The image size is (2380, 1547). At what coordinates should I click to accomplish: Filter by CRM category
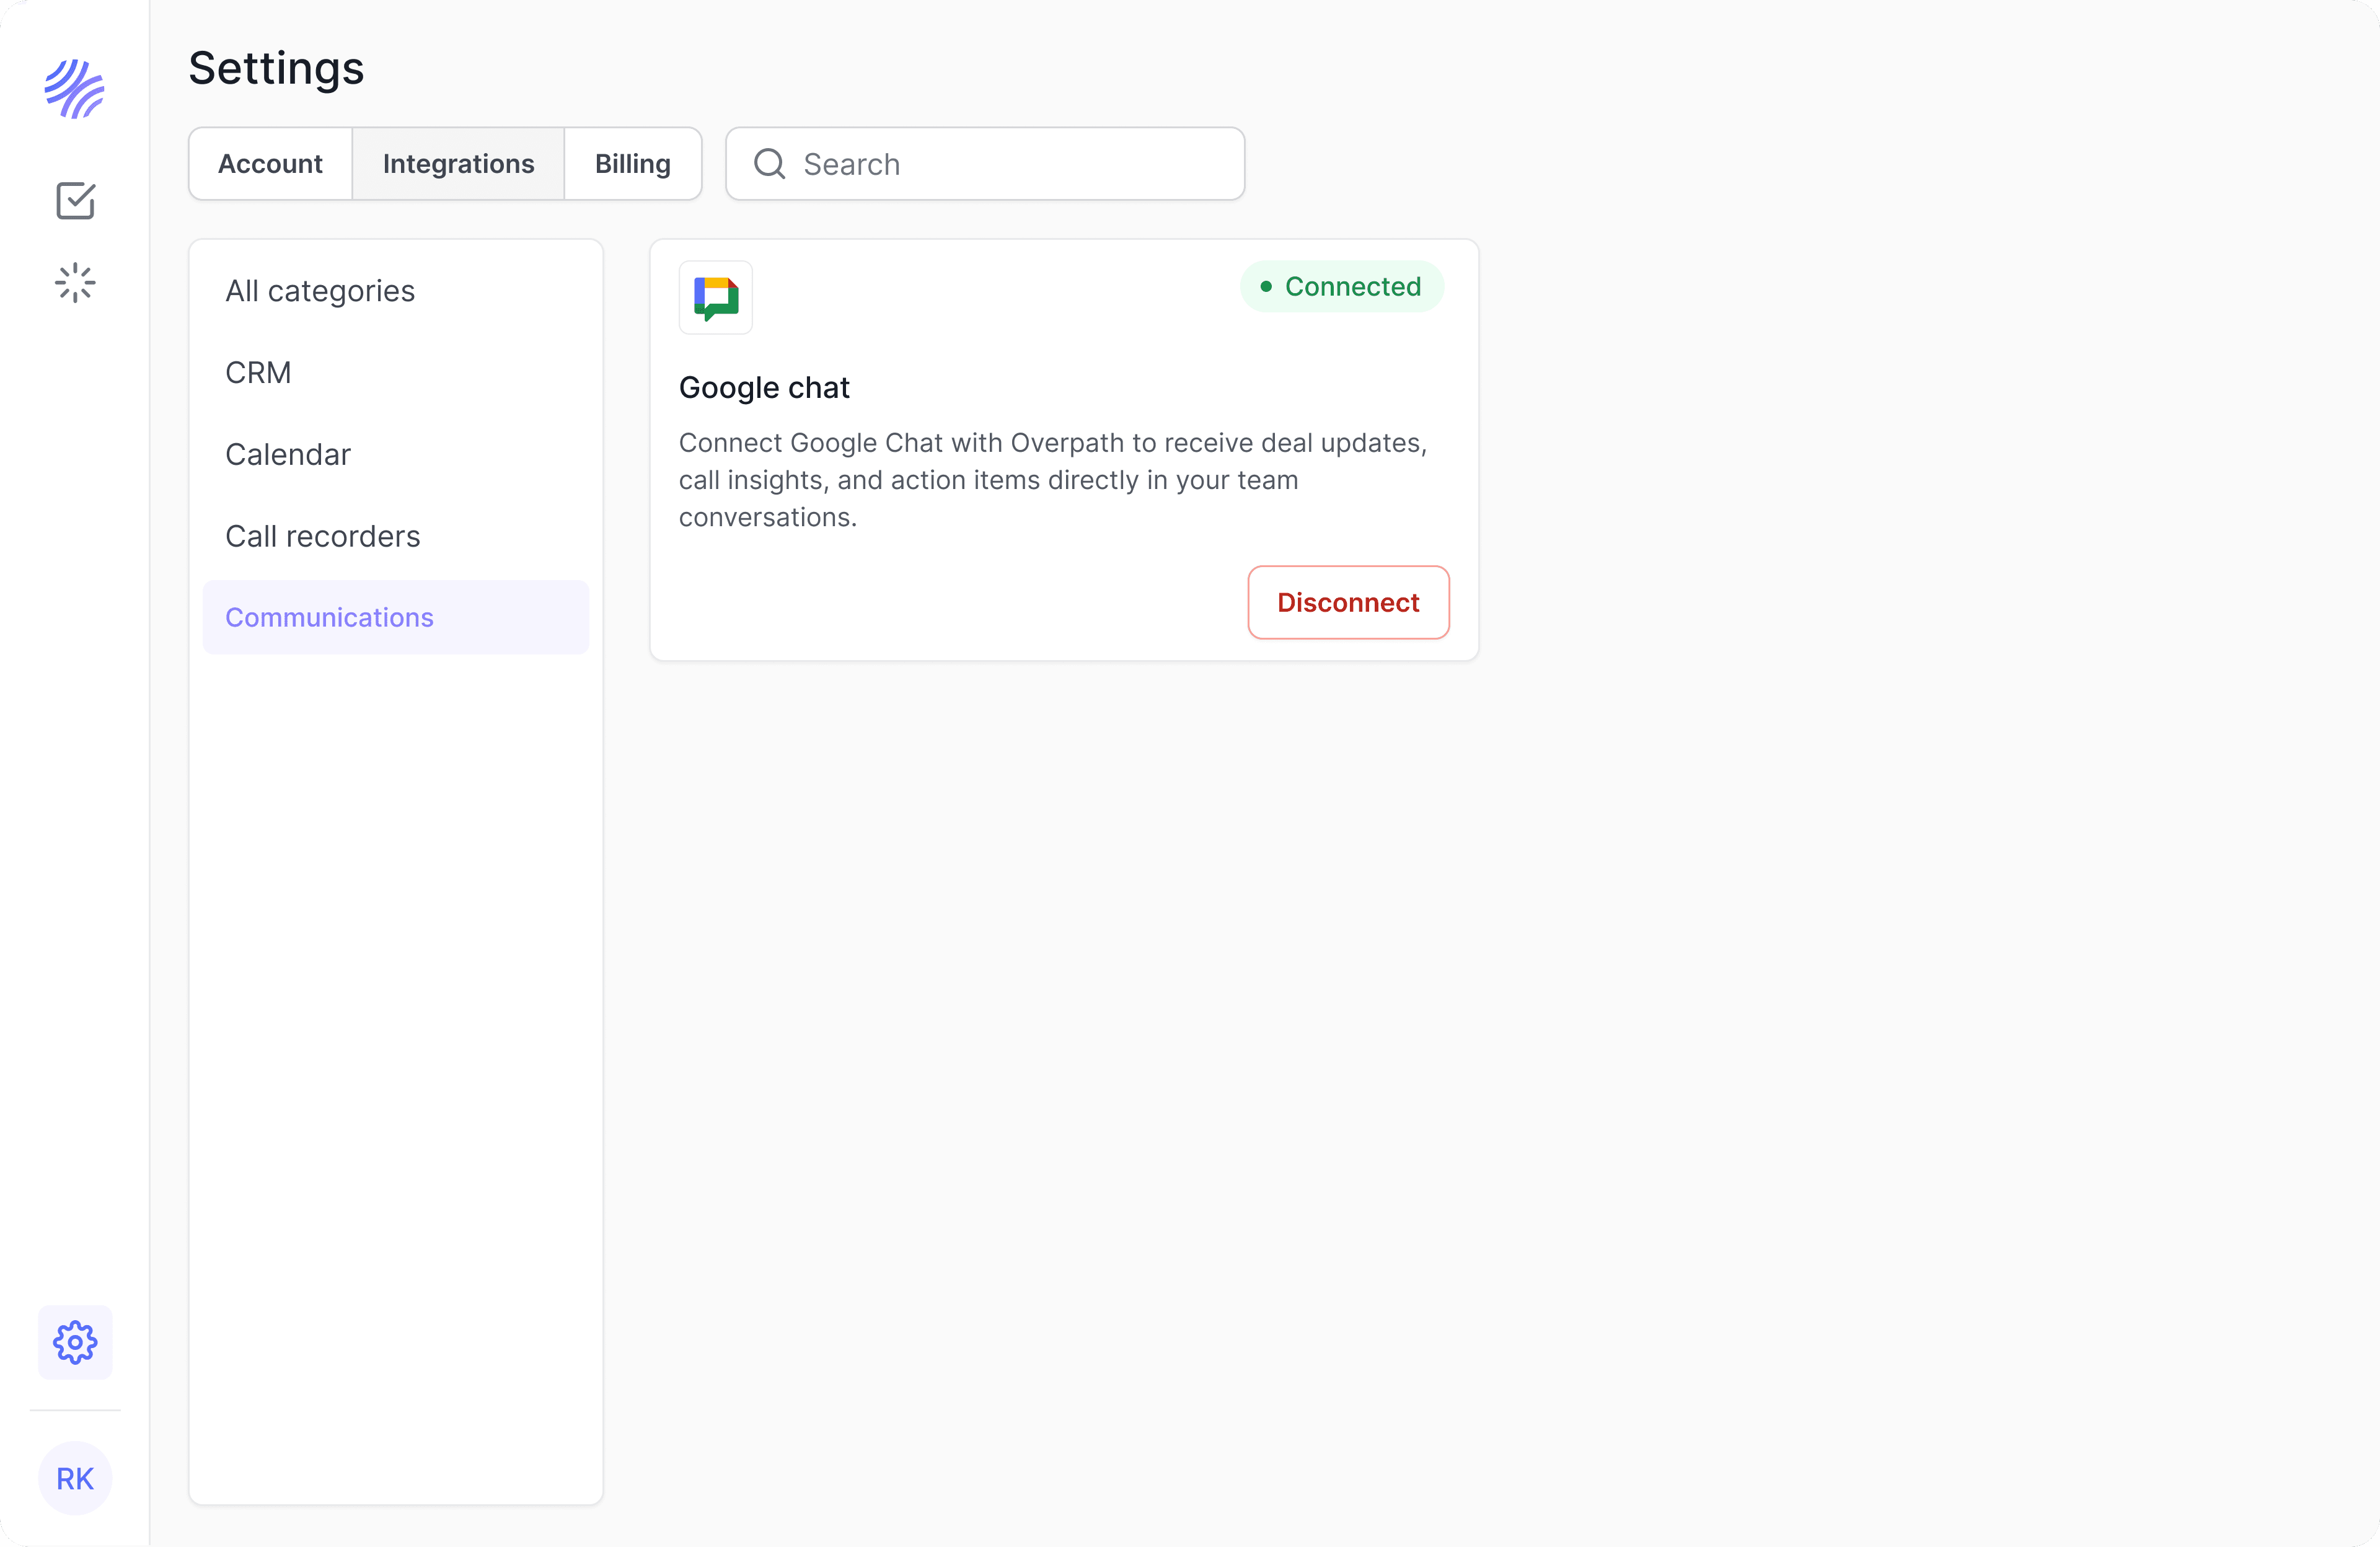pos(258,373)
